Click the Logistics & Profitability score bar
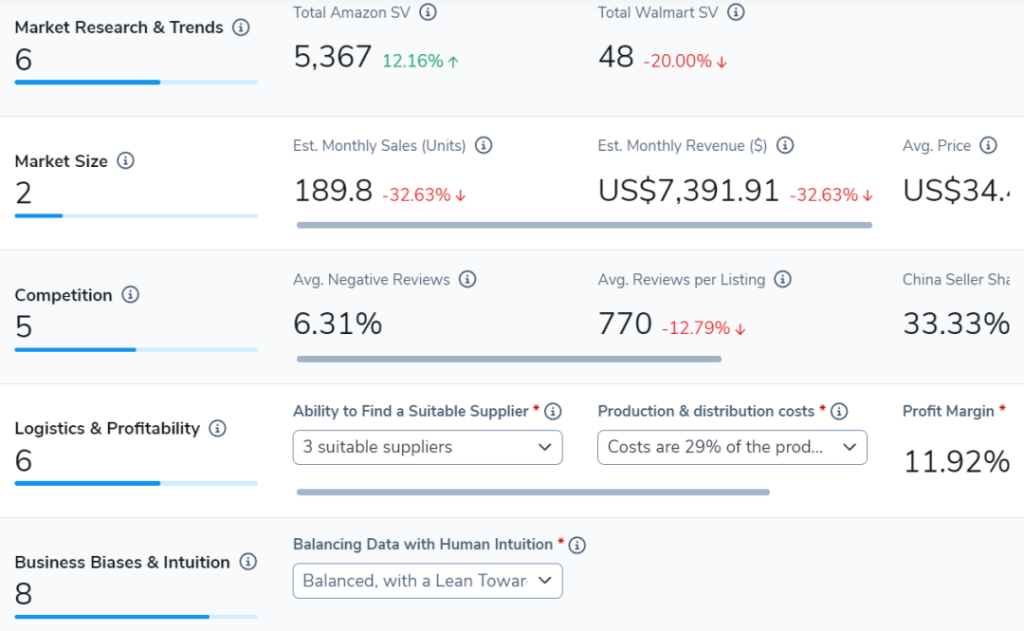Screen dimensions: 1024x631 [136, 483]
